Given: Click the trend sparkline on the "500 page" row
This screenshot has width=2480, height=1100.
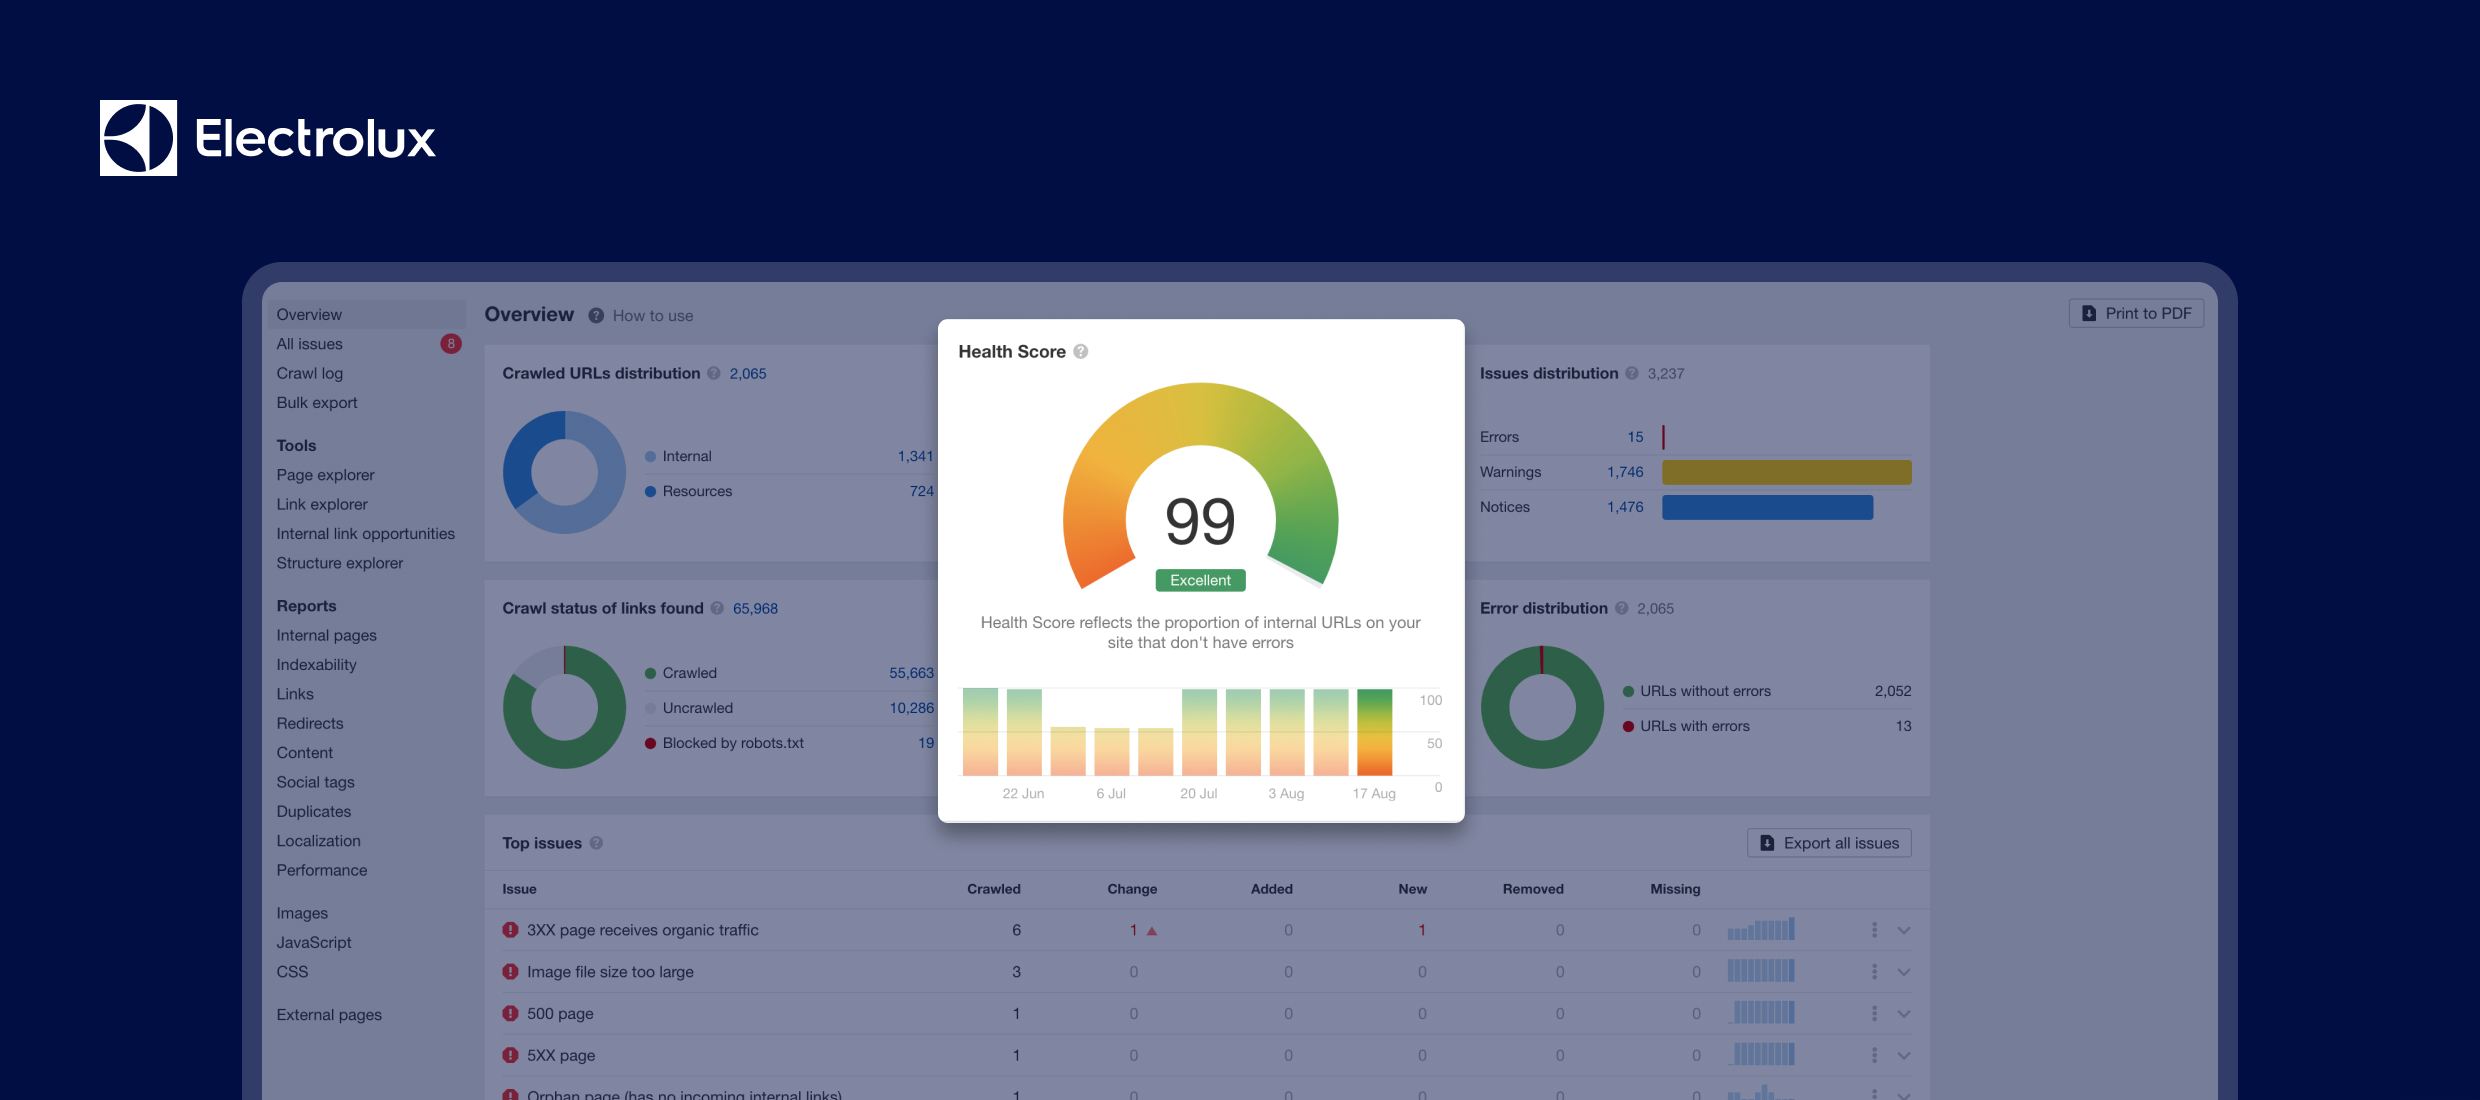Looking at the screenshot, I should click(x=1761, y=1013).
